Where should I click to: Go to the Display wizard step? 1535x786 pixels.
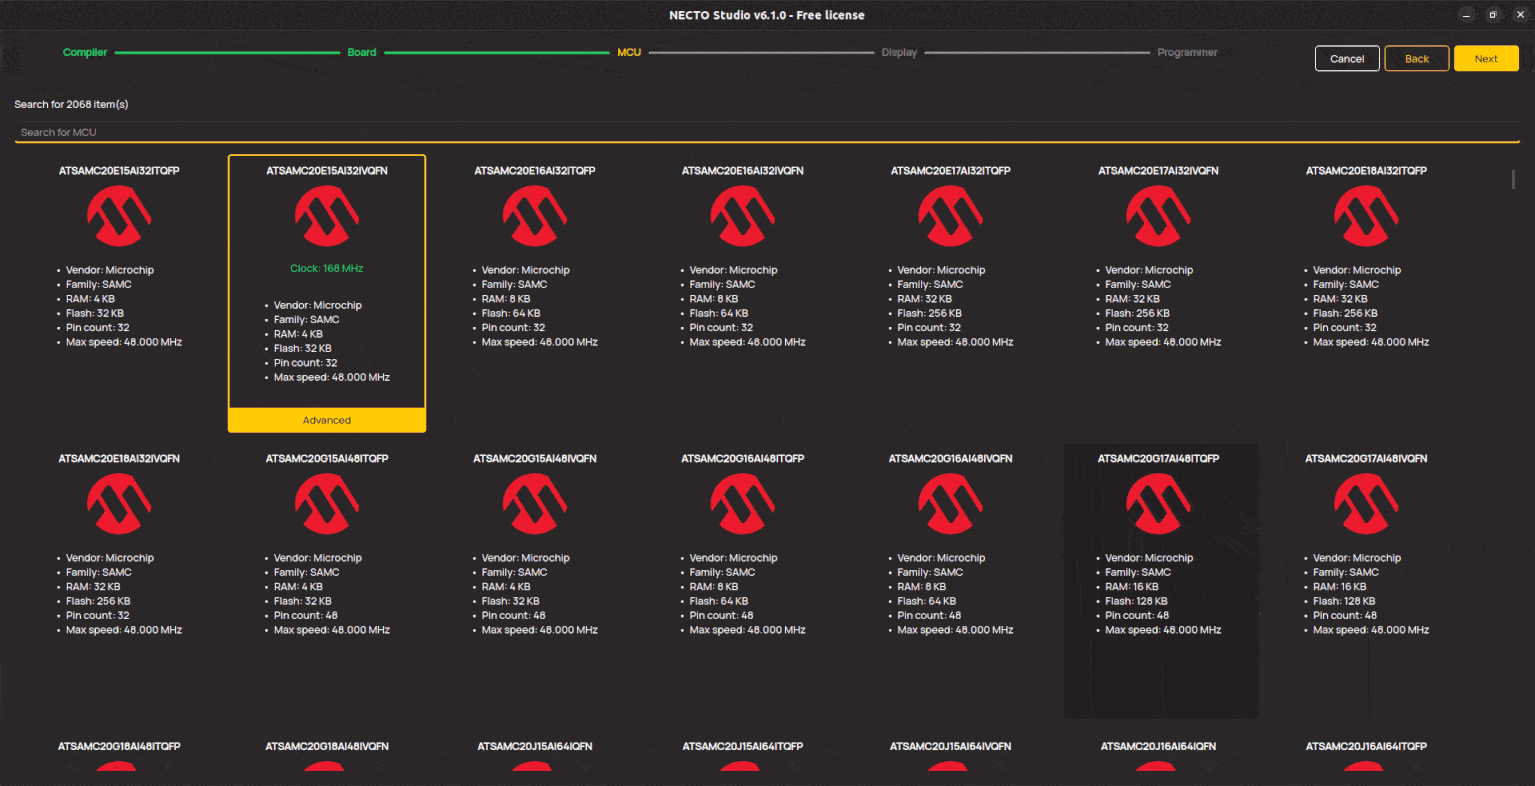pyautogui.click(x=899, y=52)
